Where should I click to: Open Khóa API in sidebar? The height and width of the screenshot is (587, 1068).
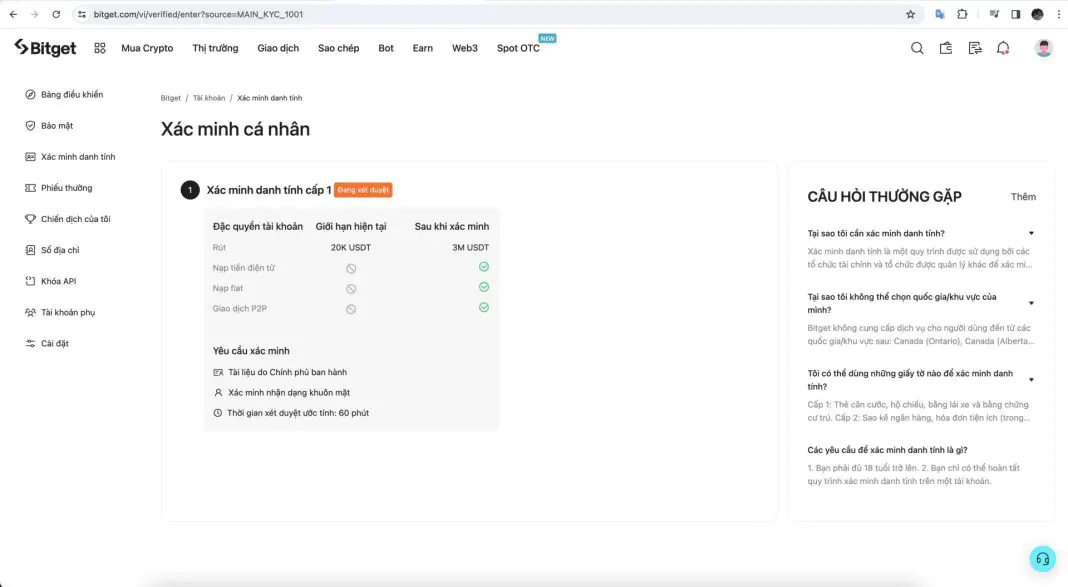point(50,281)
